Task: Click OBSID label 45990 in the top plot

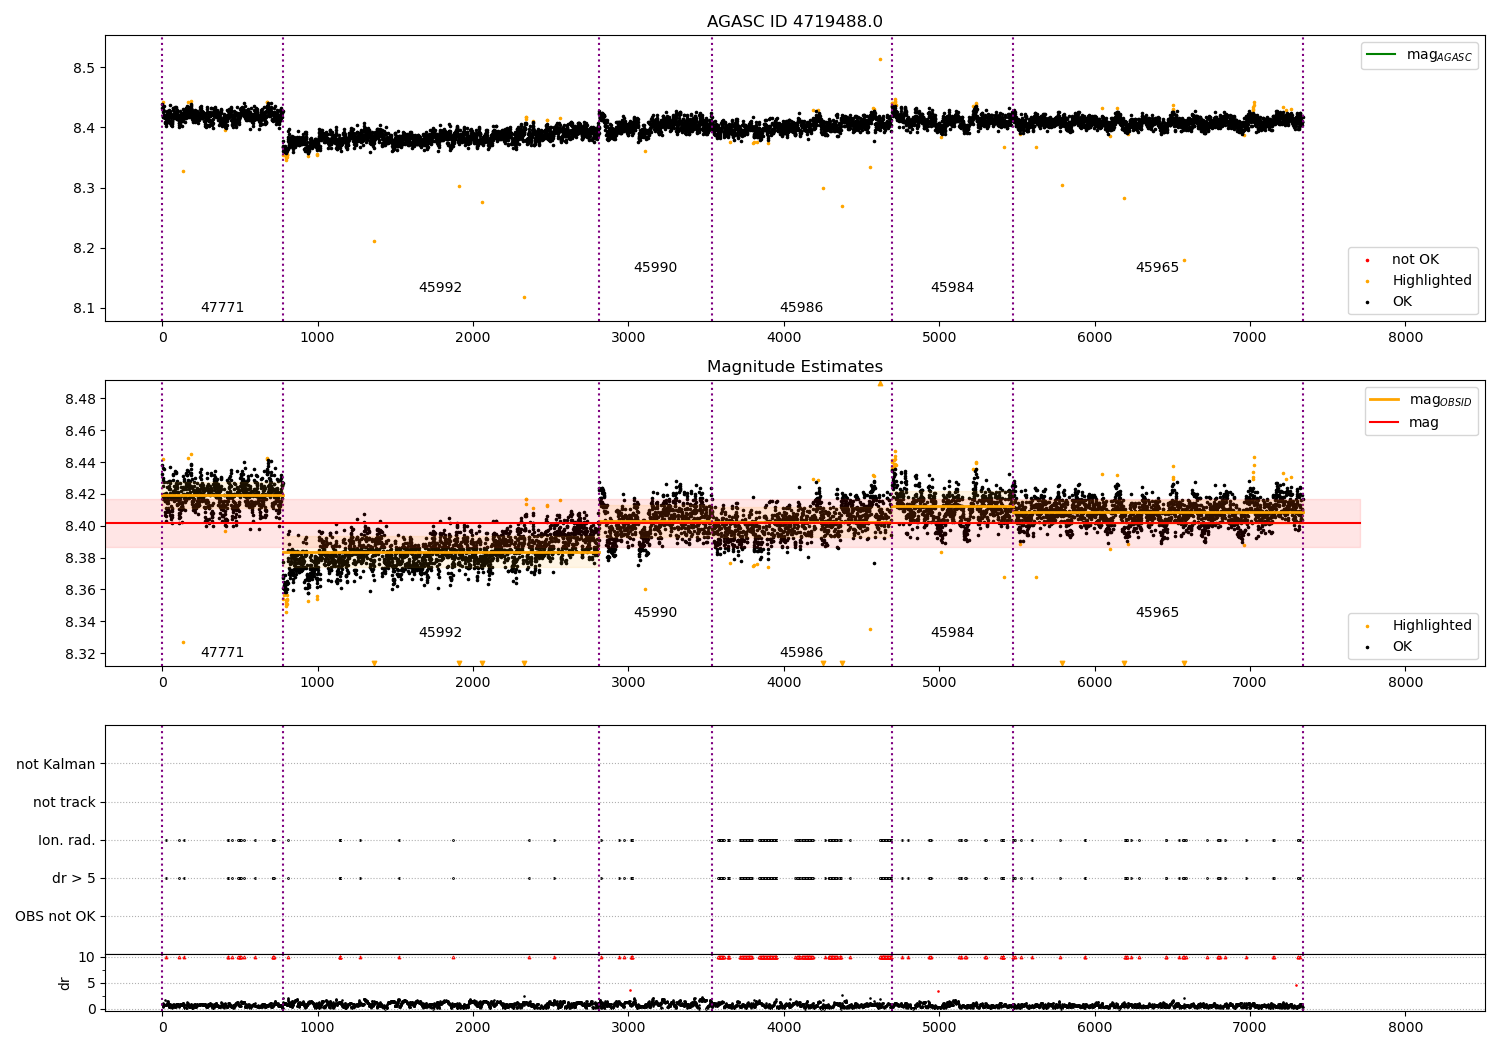Action: pos(655,268)
